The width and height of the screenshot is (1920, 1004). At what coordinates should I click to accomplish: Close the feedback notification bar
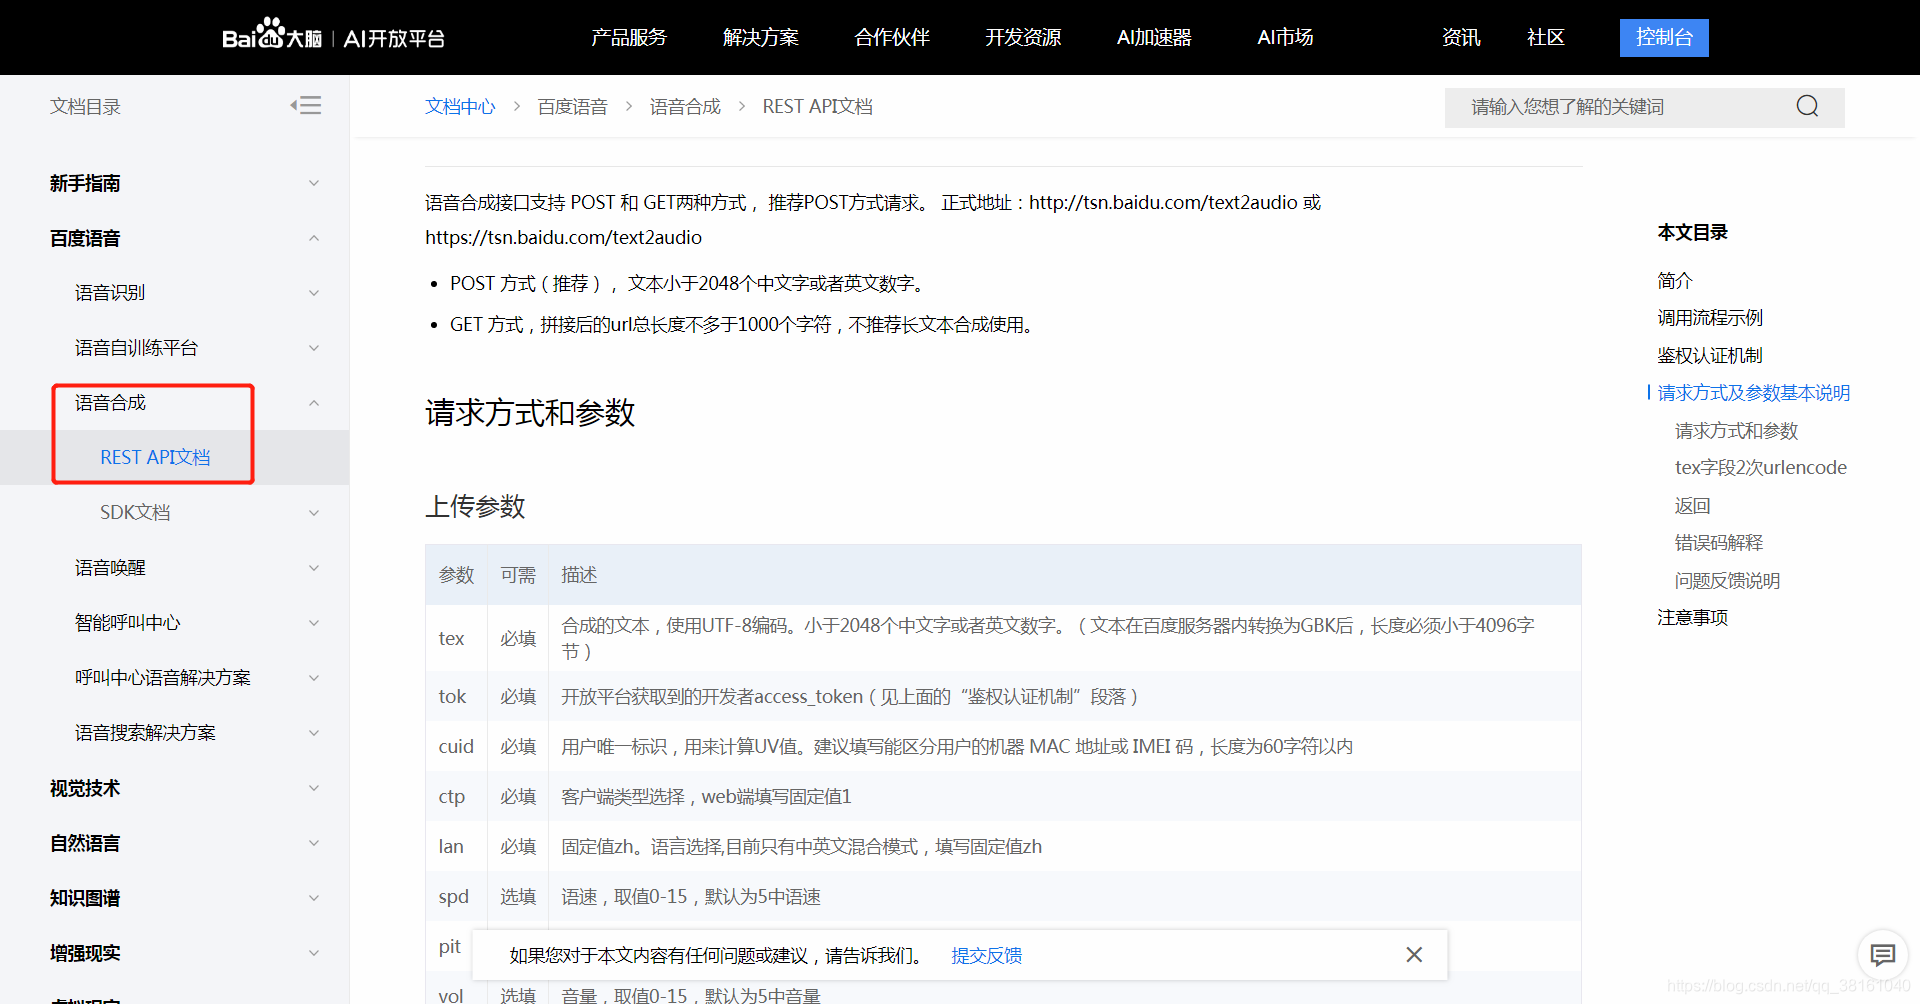coord(1414,955)
